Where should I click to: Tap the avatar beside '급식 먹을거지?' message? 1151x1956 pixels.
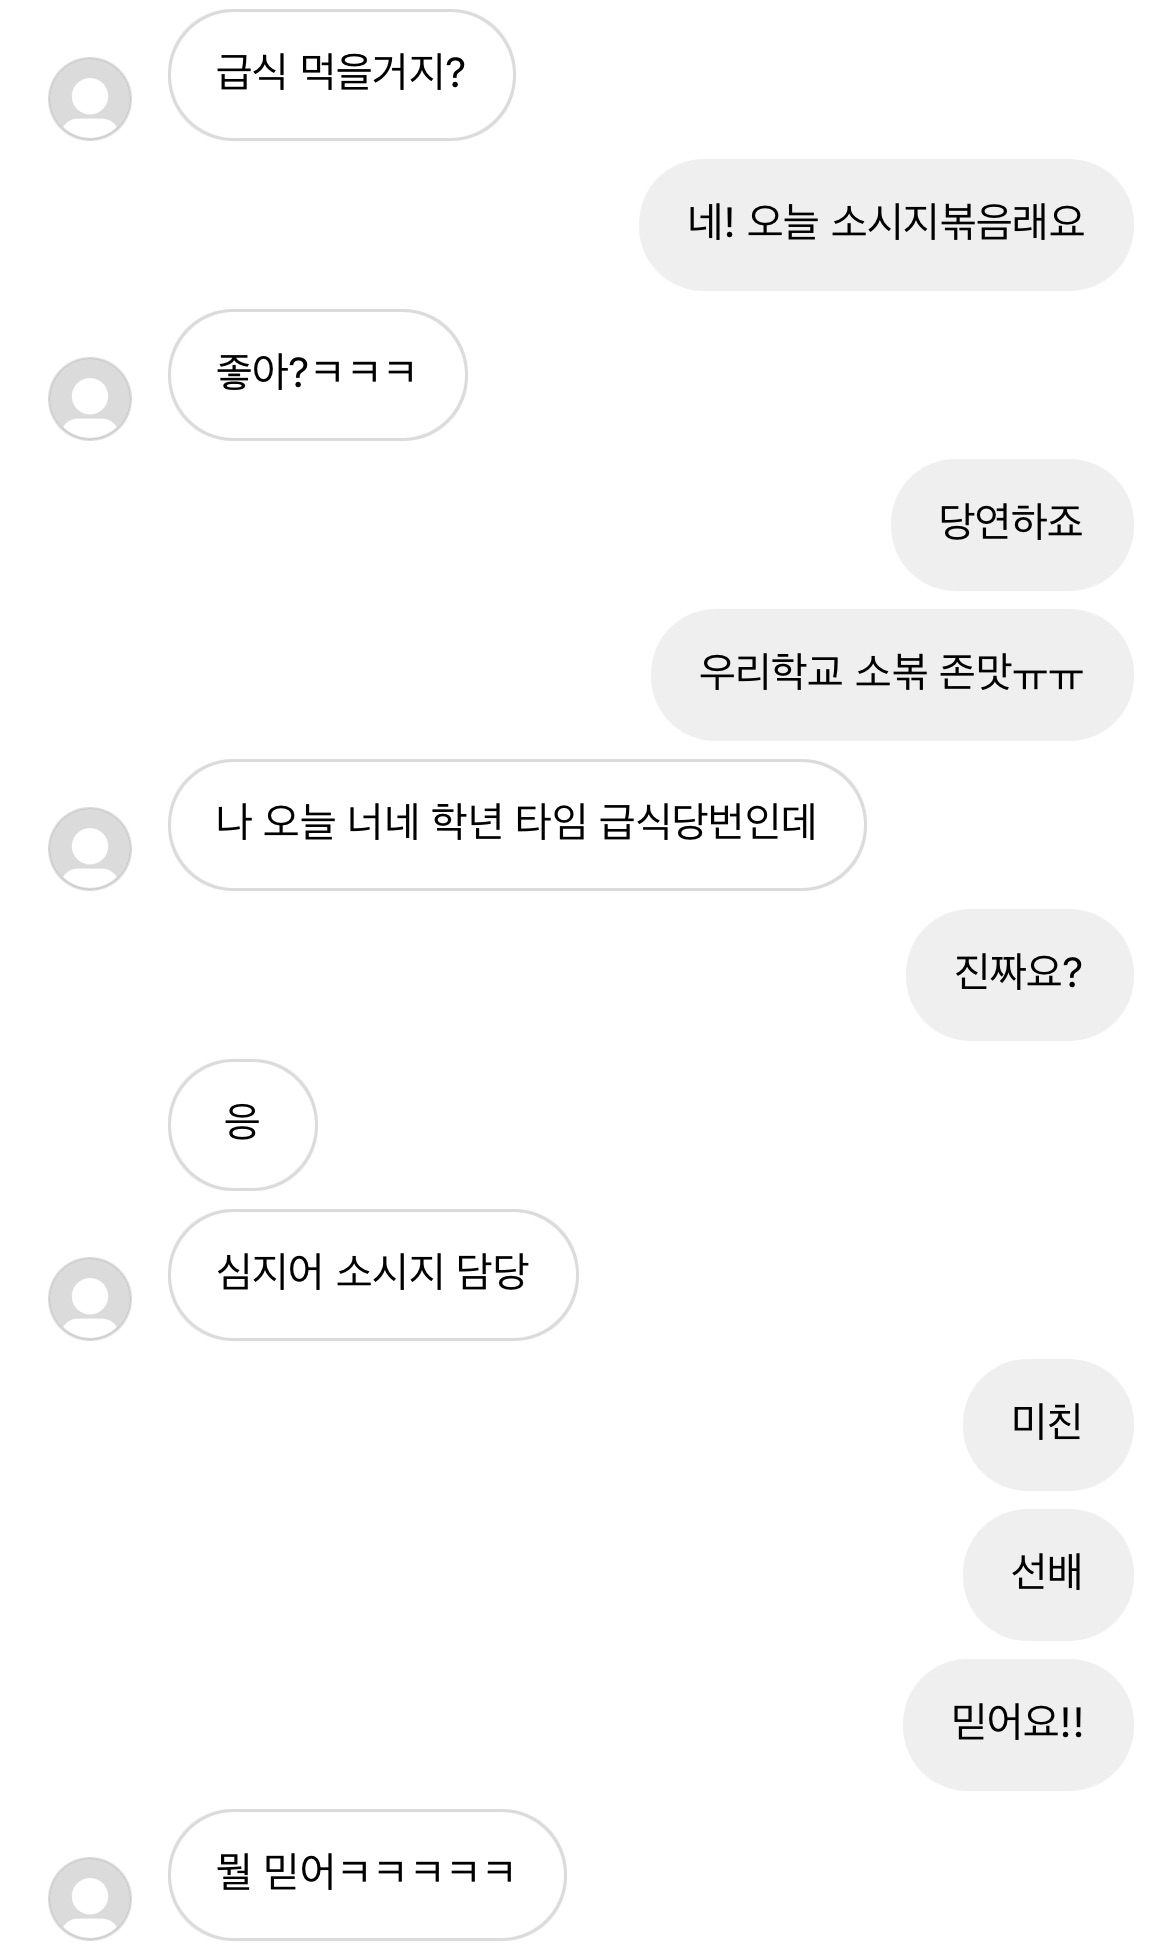tap(90, 99)
